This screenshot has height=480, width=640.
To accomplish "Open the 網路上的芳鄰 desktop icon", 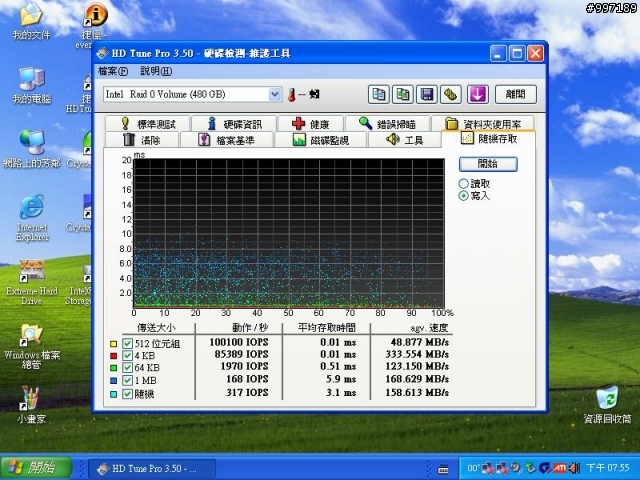I will click(31, 149).
